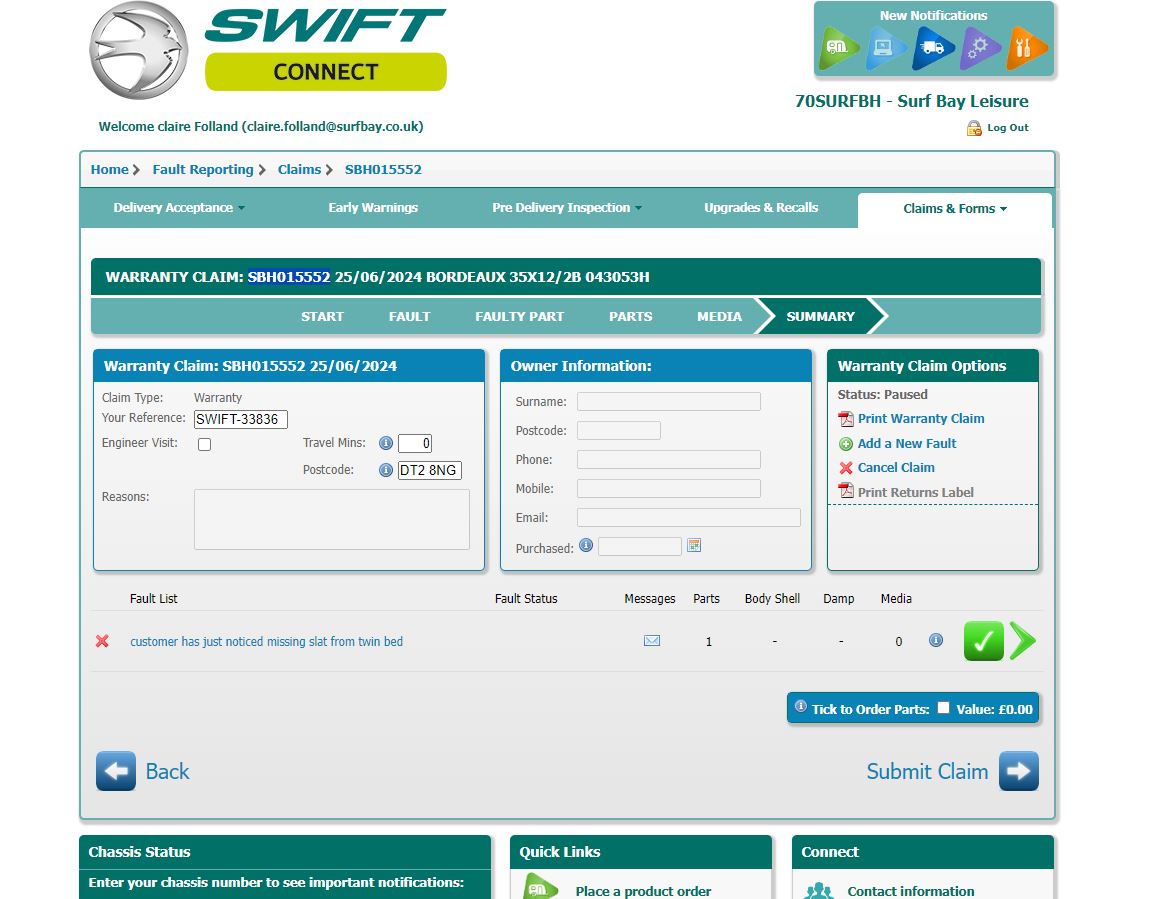Click info icon on Tick to Order Parts
The image size is (1151, 899).
[801, 706]
